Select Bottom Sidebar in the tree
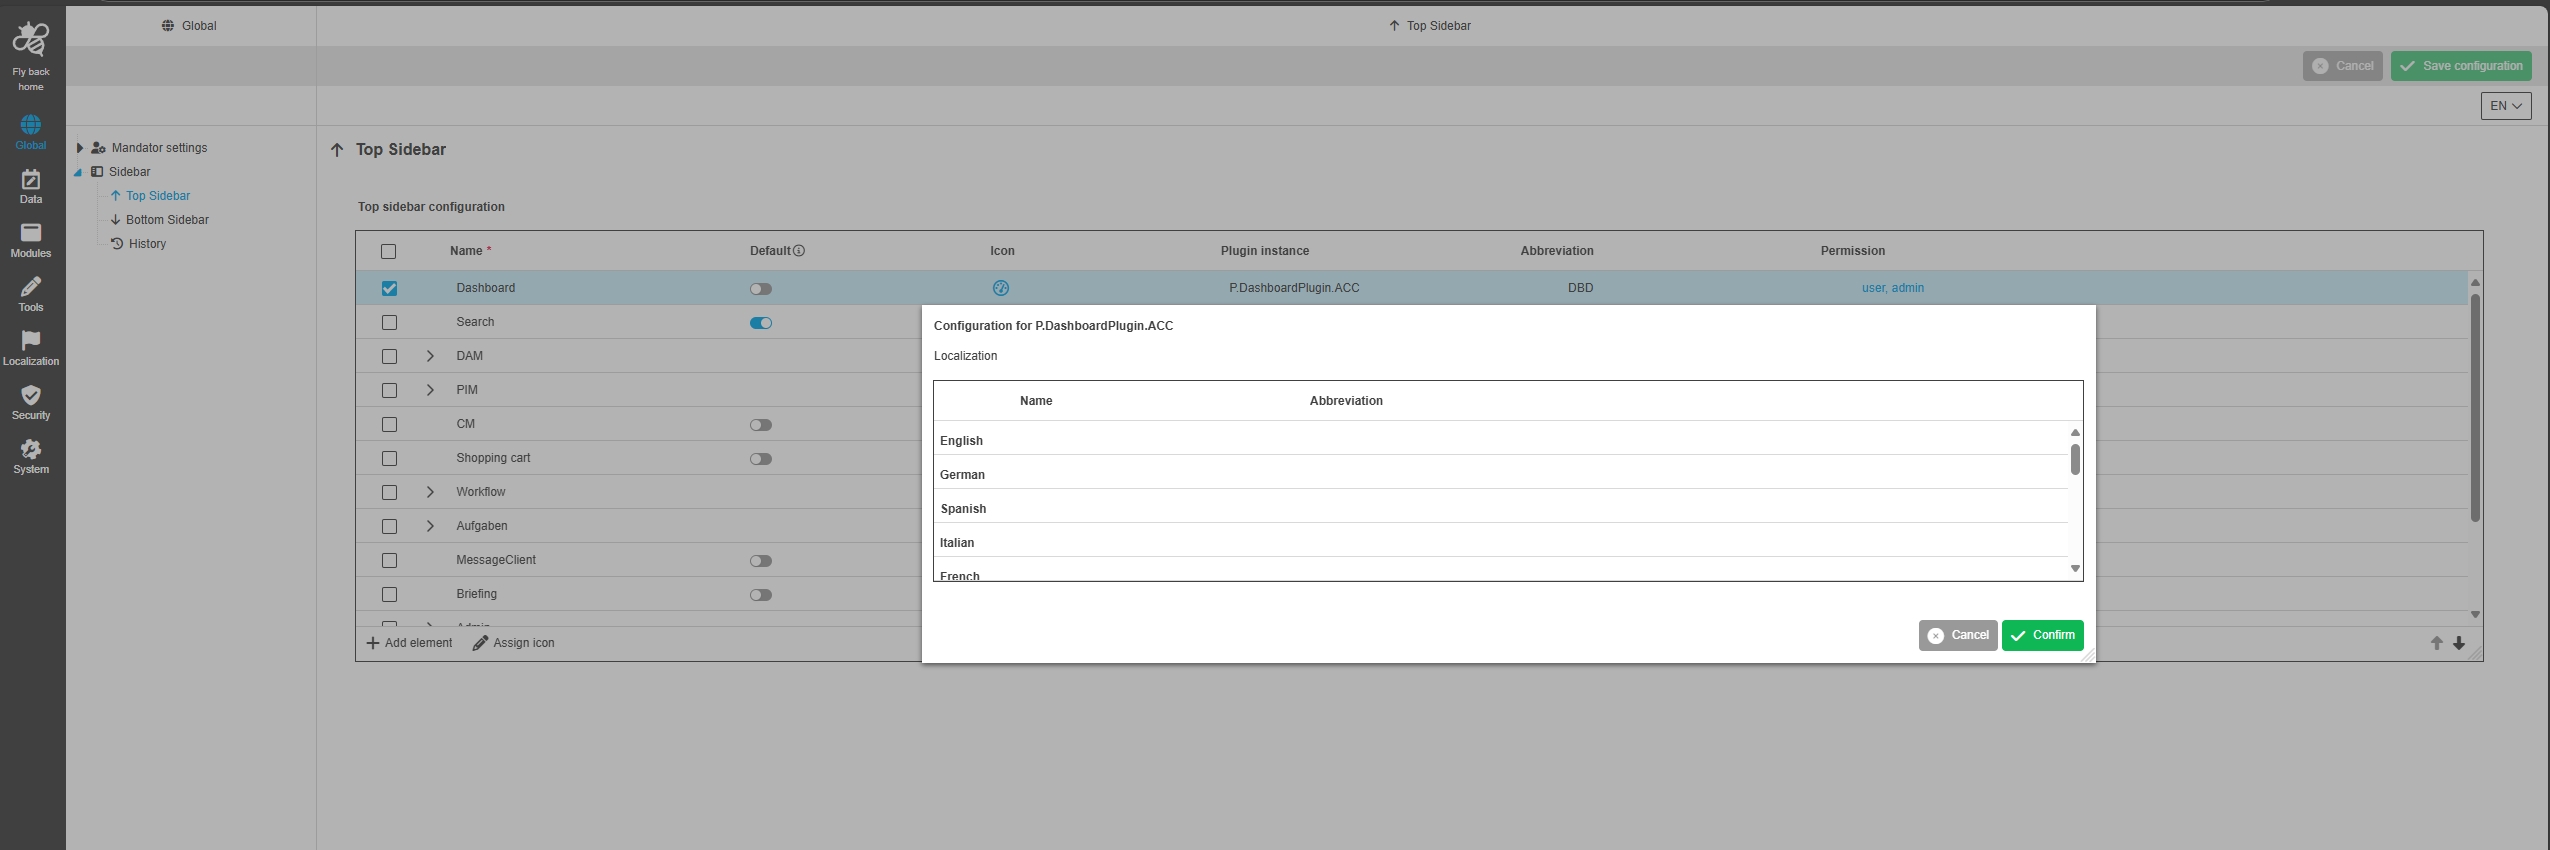This screenshot has width=2550, height=850. [167, 220]
